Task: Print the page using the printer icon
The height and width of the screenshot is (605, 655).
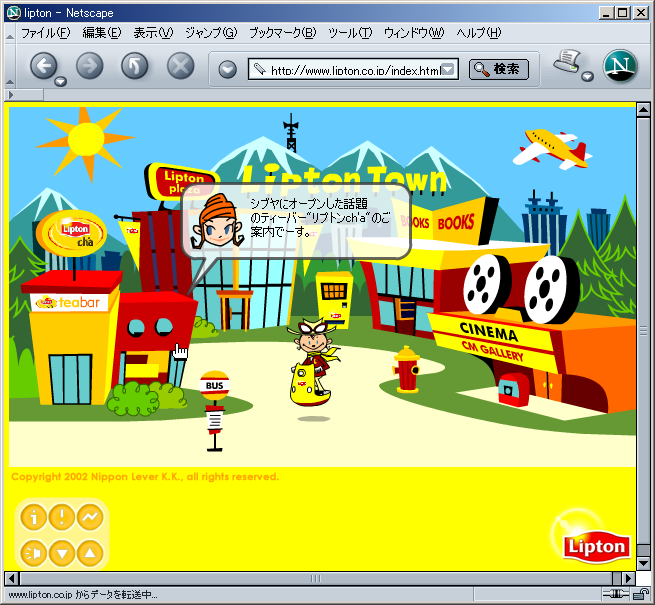Action: click(x=567, y=62)
